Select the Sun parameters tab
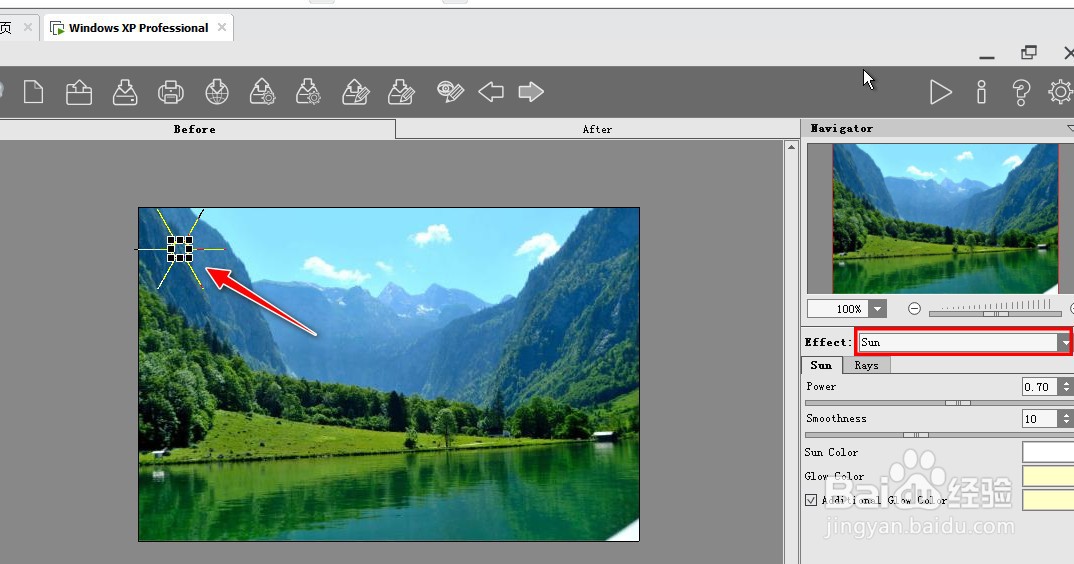Viewport: 1074px width, 564px height. (x=821, y=365)
